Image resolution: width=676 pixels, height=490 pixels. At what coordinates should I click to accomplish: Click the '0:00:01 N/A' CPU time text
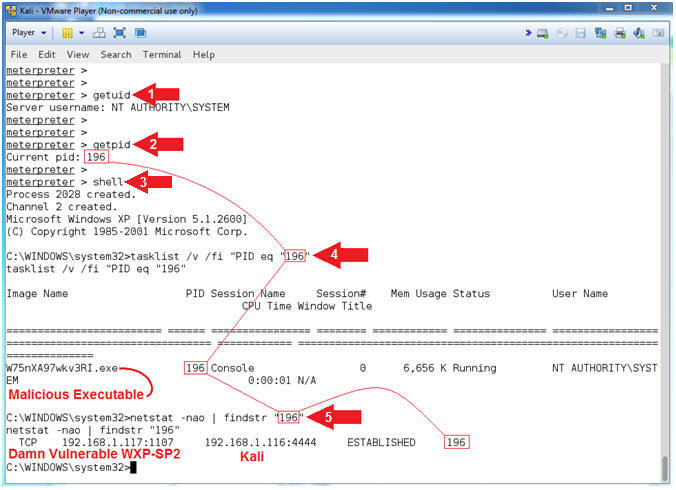(x=282, y=381)
